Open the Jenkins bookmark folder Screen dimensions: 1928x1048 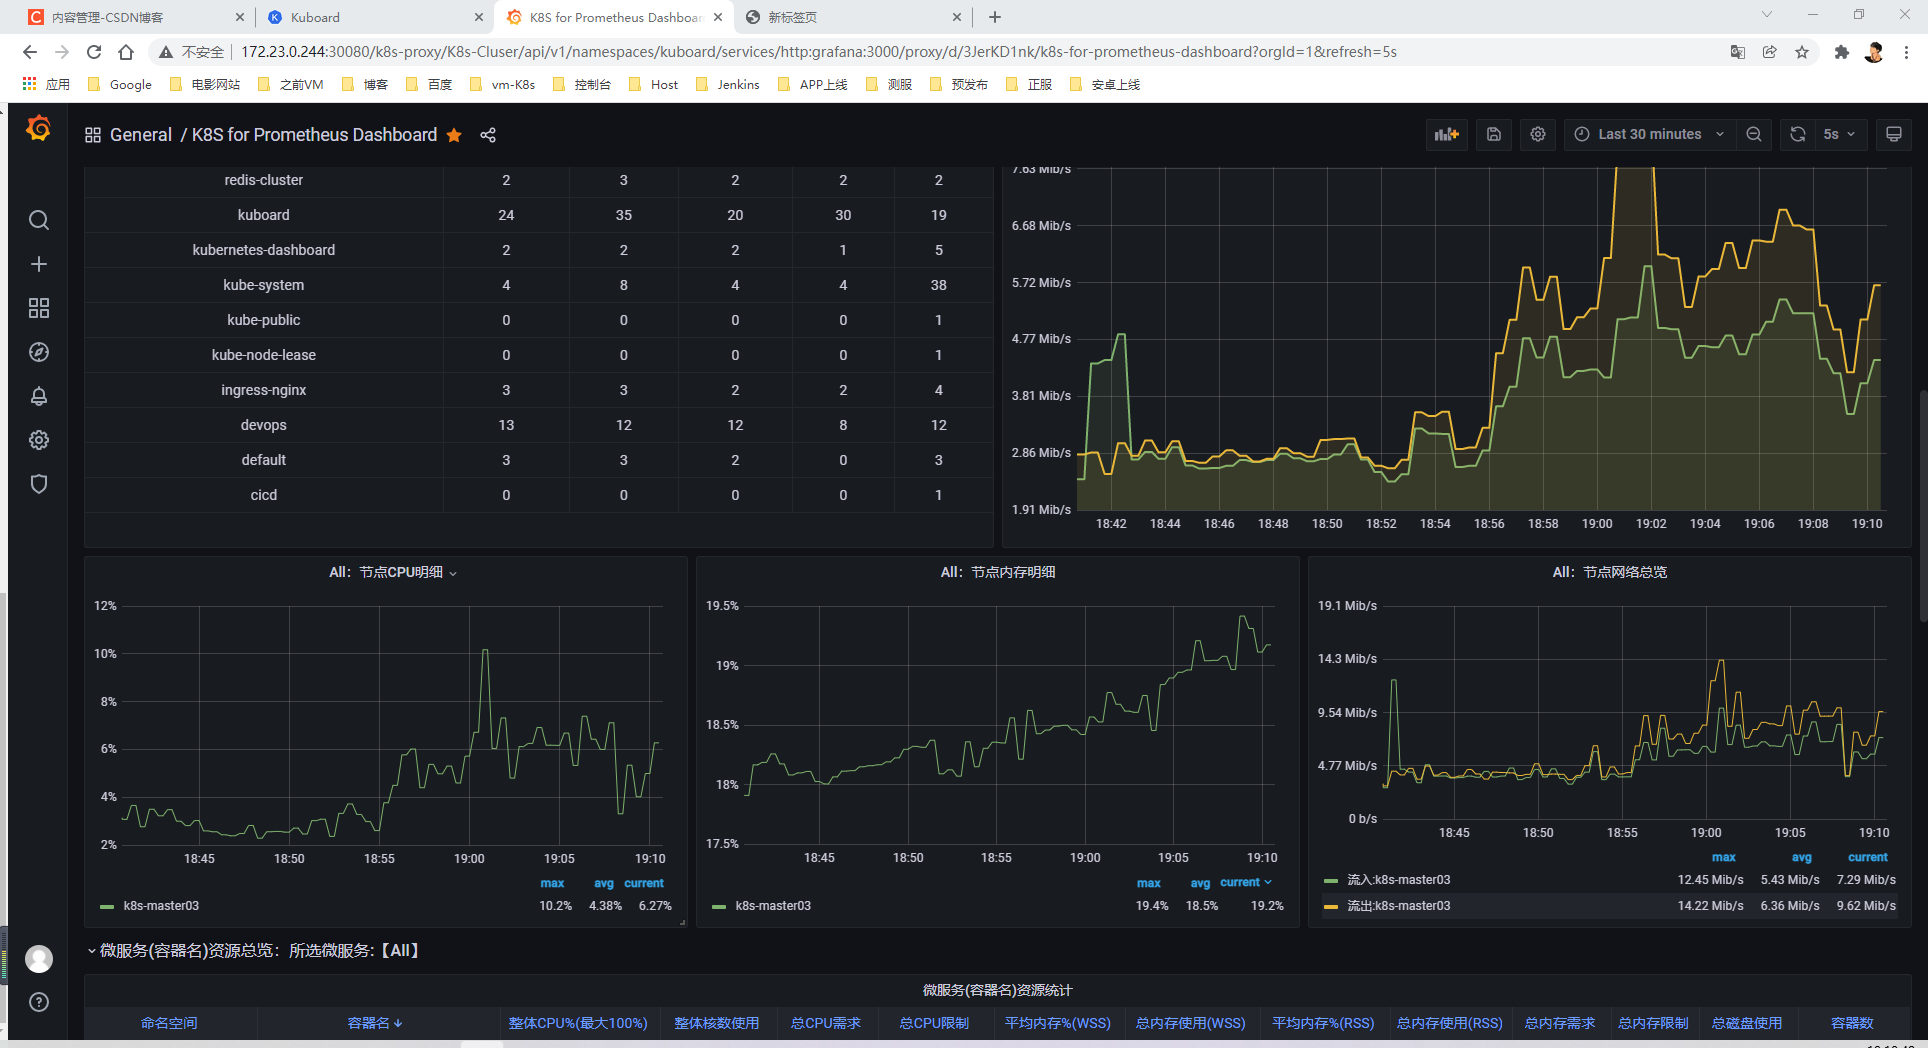point(727,84)
